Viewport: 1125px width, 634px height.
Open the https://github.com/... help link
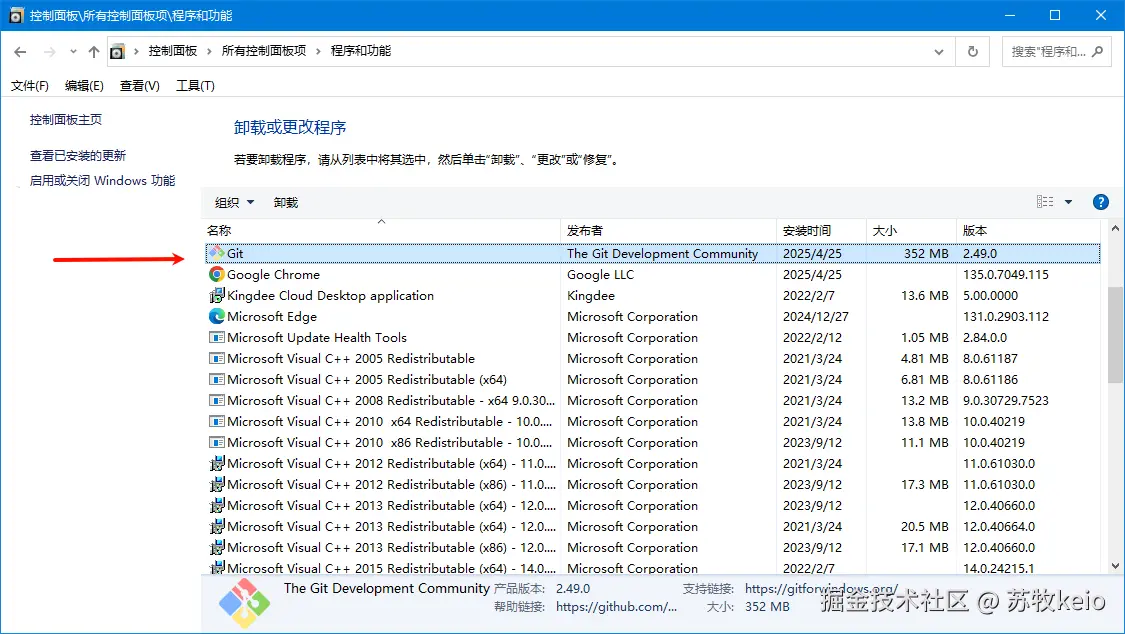click(616, 607)
